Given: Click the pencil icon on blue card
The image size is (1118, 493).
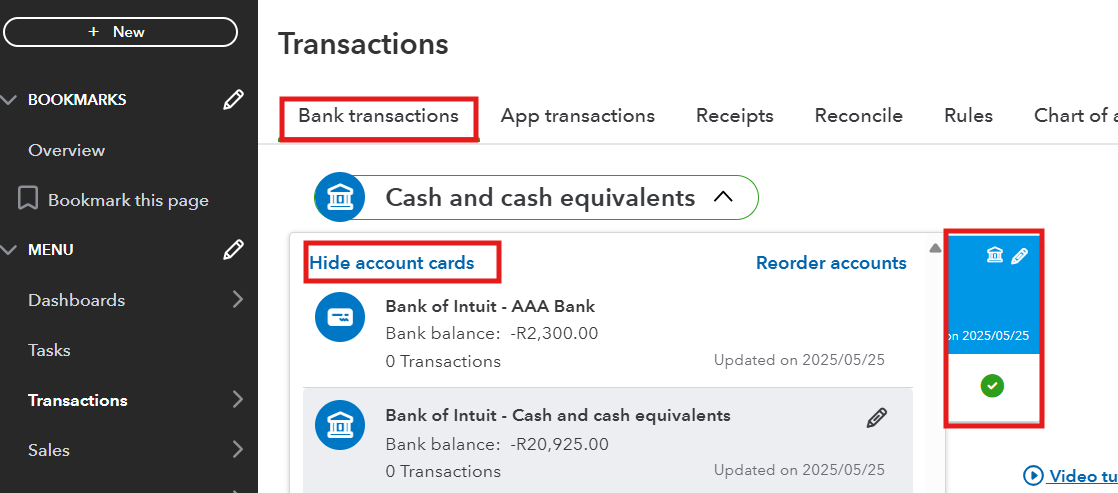Looking at the screenshot, I should coord(1019,256).
